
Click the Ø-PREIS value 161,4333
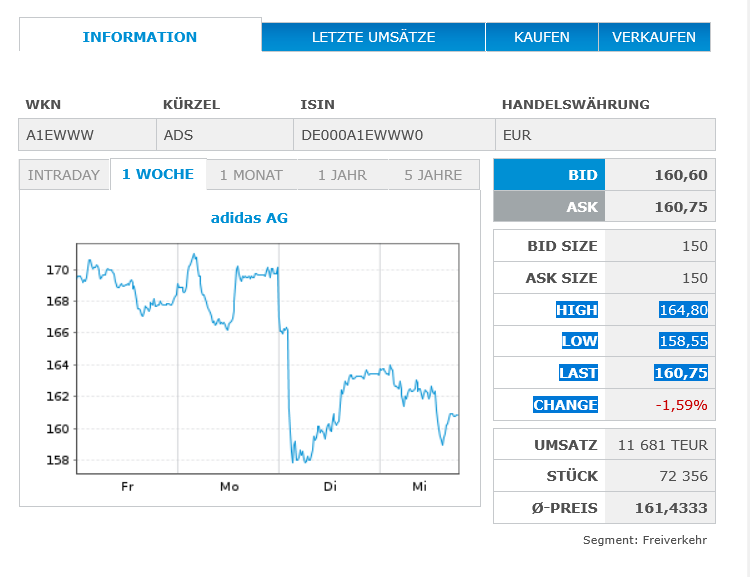tap(671, 508)
